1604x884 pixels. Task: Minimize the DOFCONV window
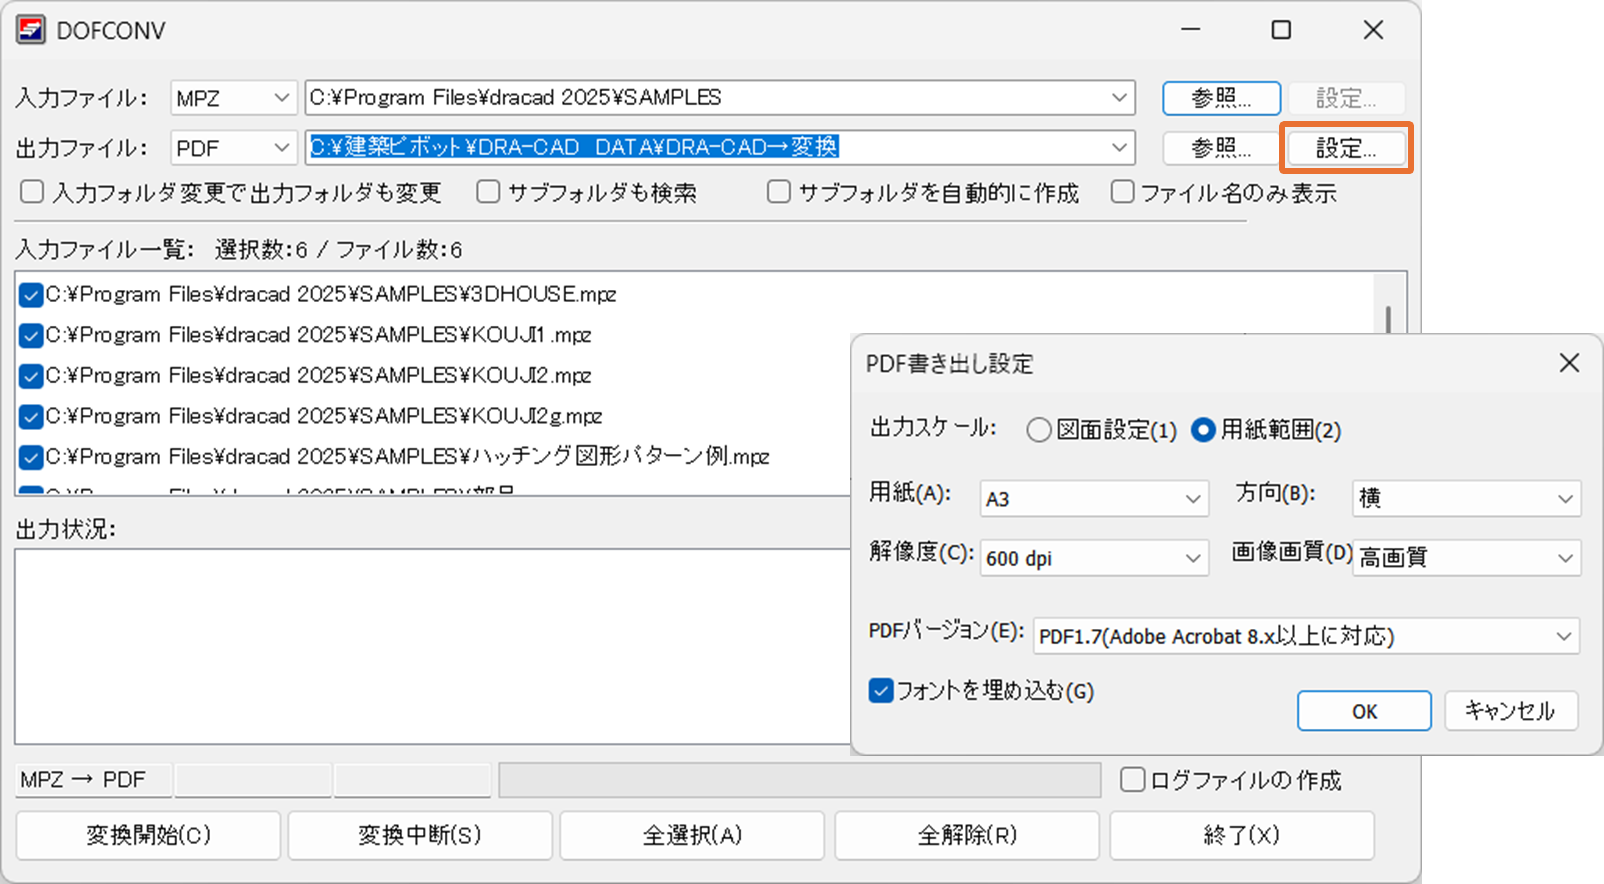tap(1190, 30)
